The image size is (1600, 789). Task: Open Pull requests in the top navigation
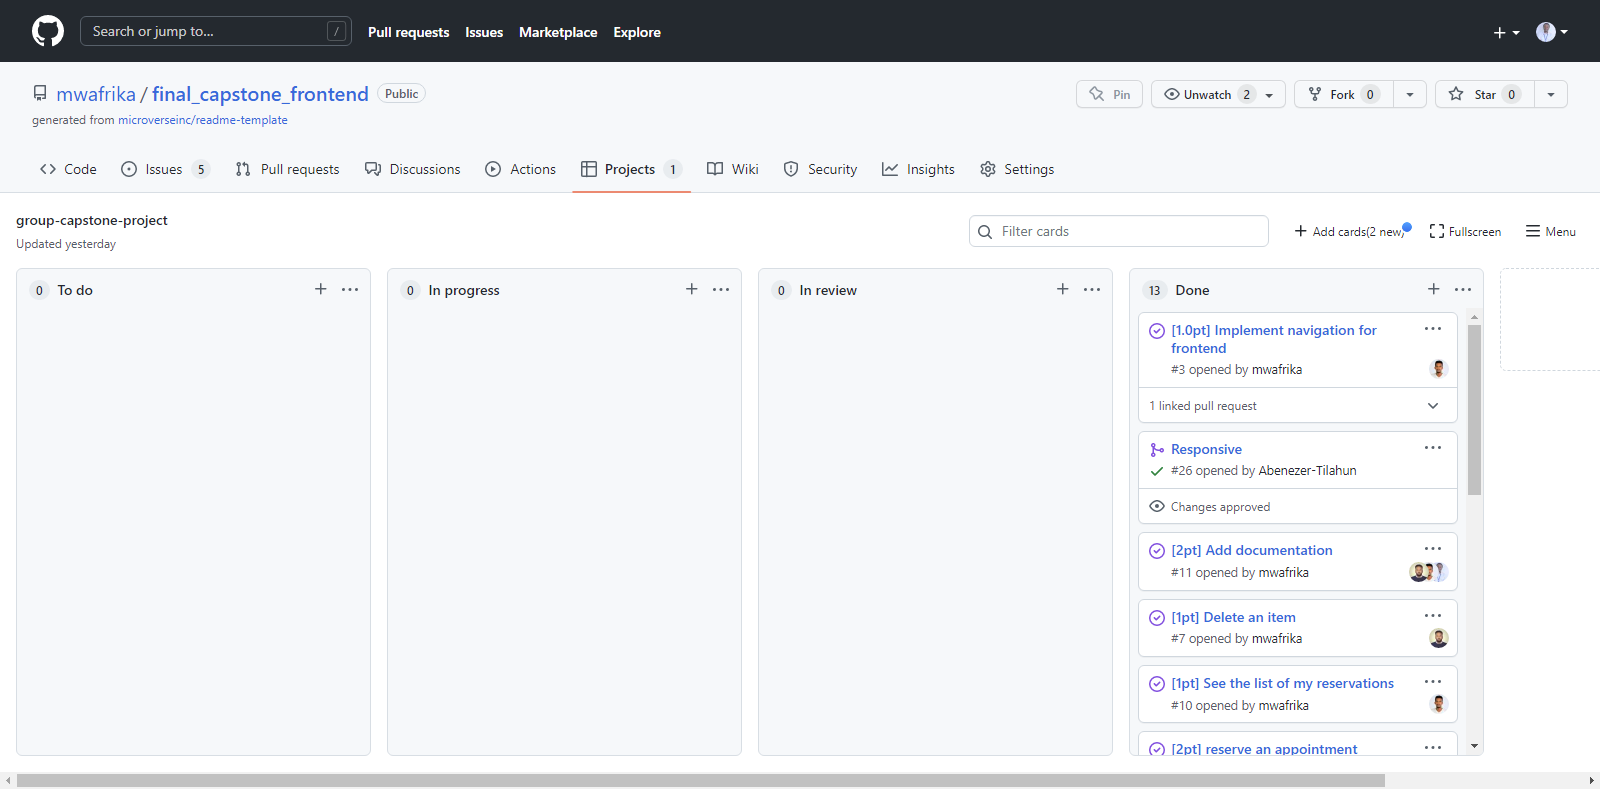click(408, 32)
